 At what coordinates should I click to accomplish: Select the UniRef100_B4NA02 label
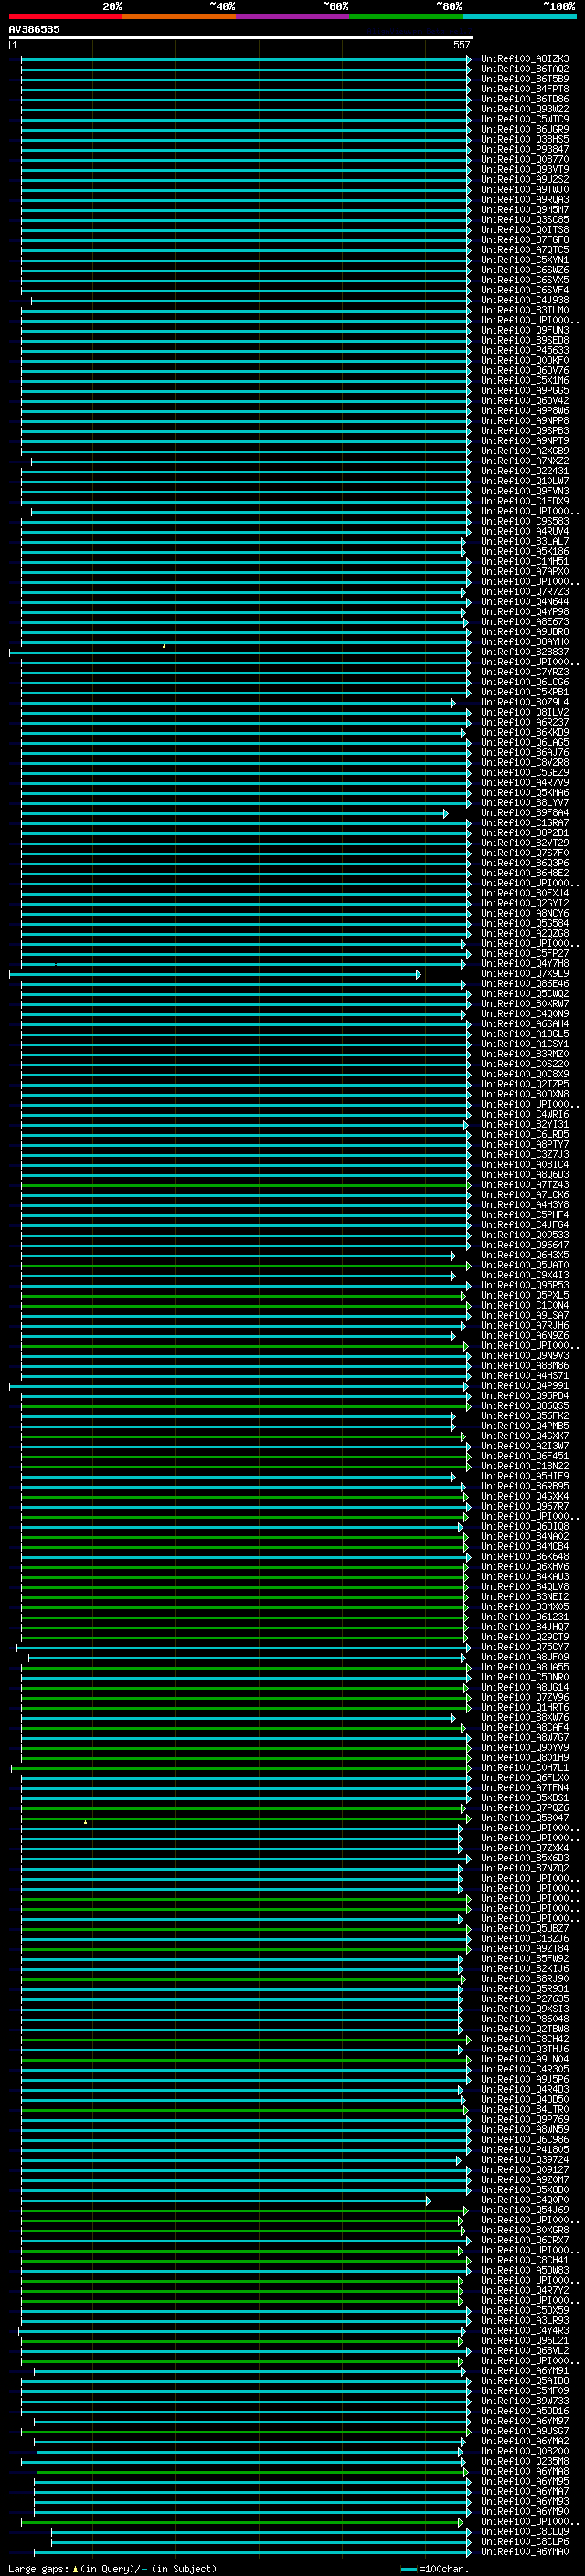tap(525, 1537)
